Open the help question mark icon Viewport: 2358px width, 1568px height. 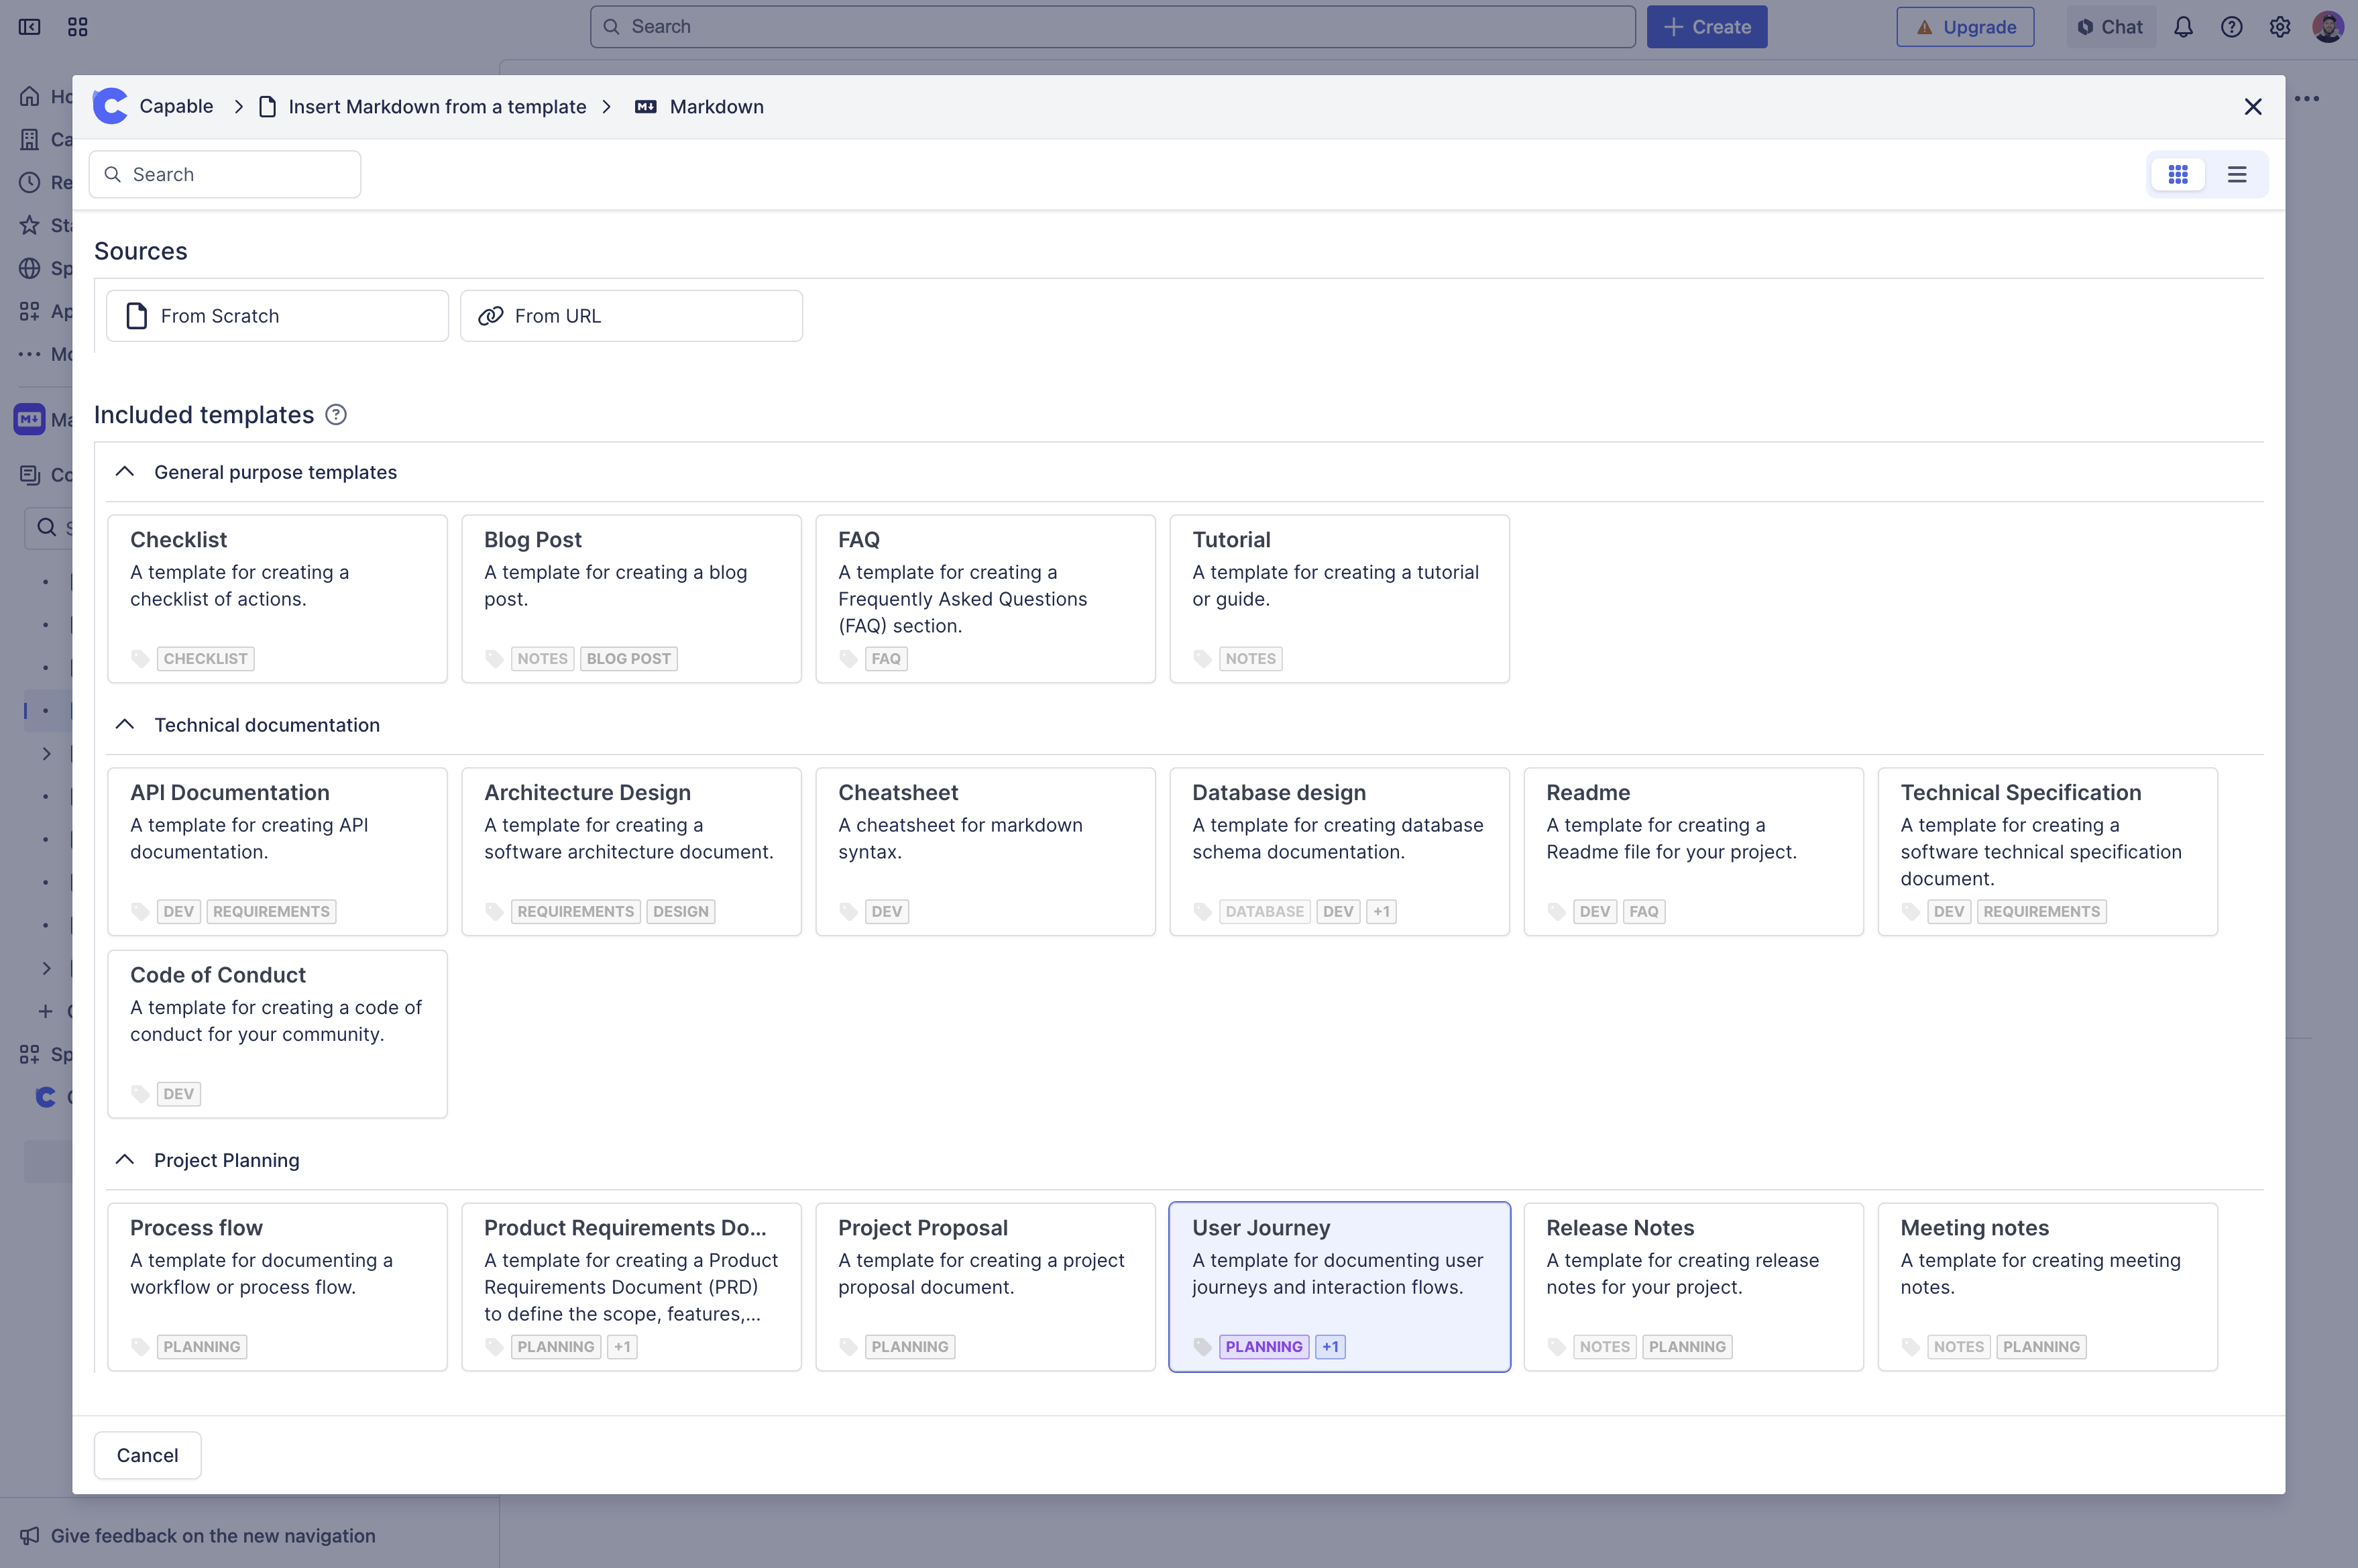pyautogui.click(x=2232, y=26)
